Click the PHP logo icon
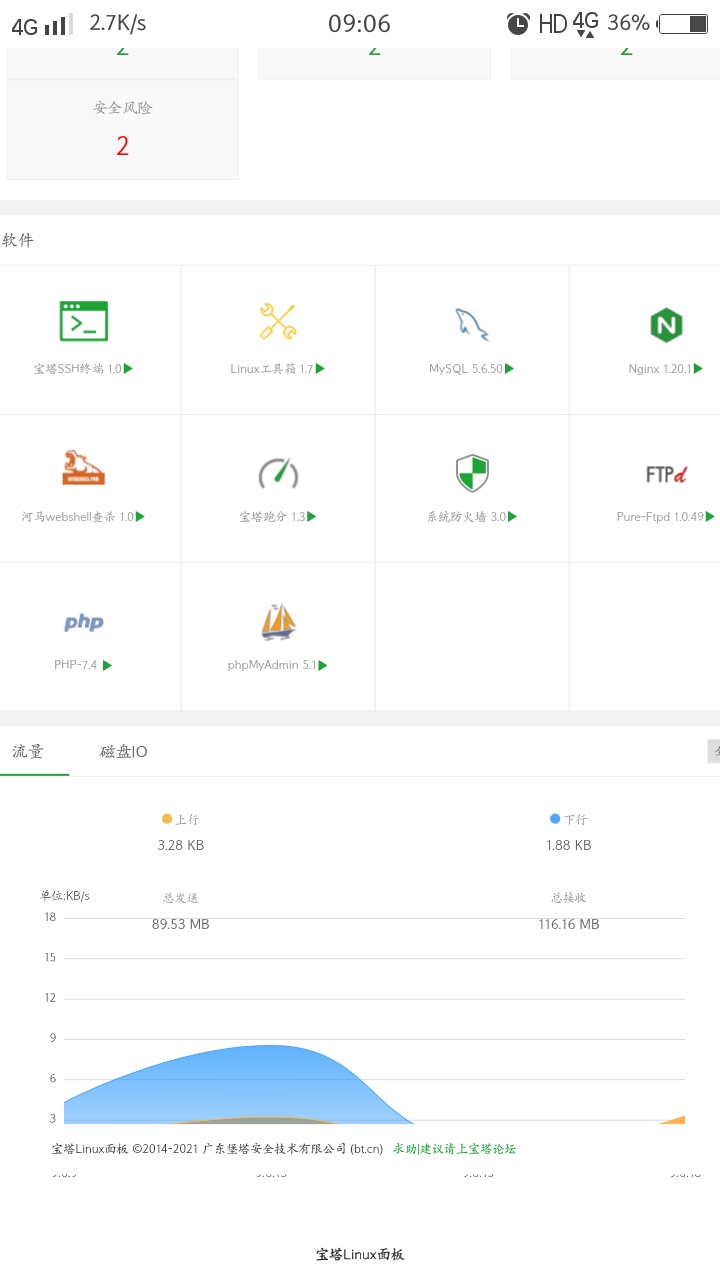Screen dimensions: 720x1280 (83, 622)
